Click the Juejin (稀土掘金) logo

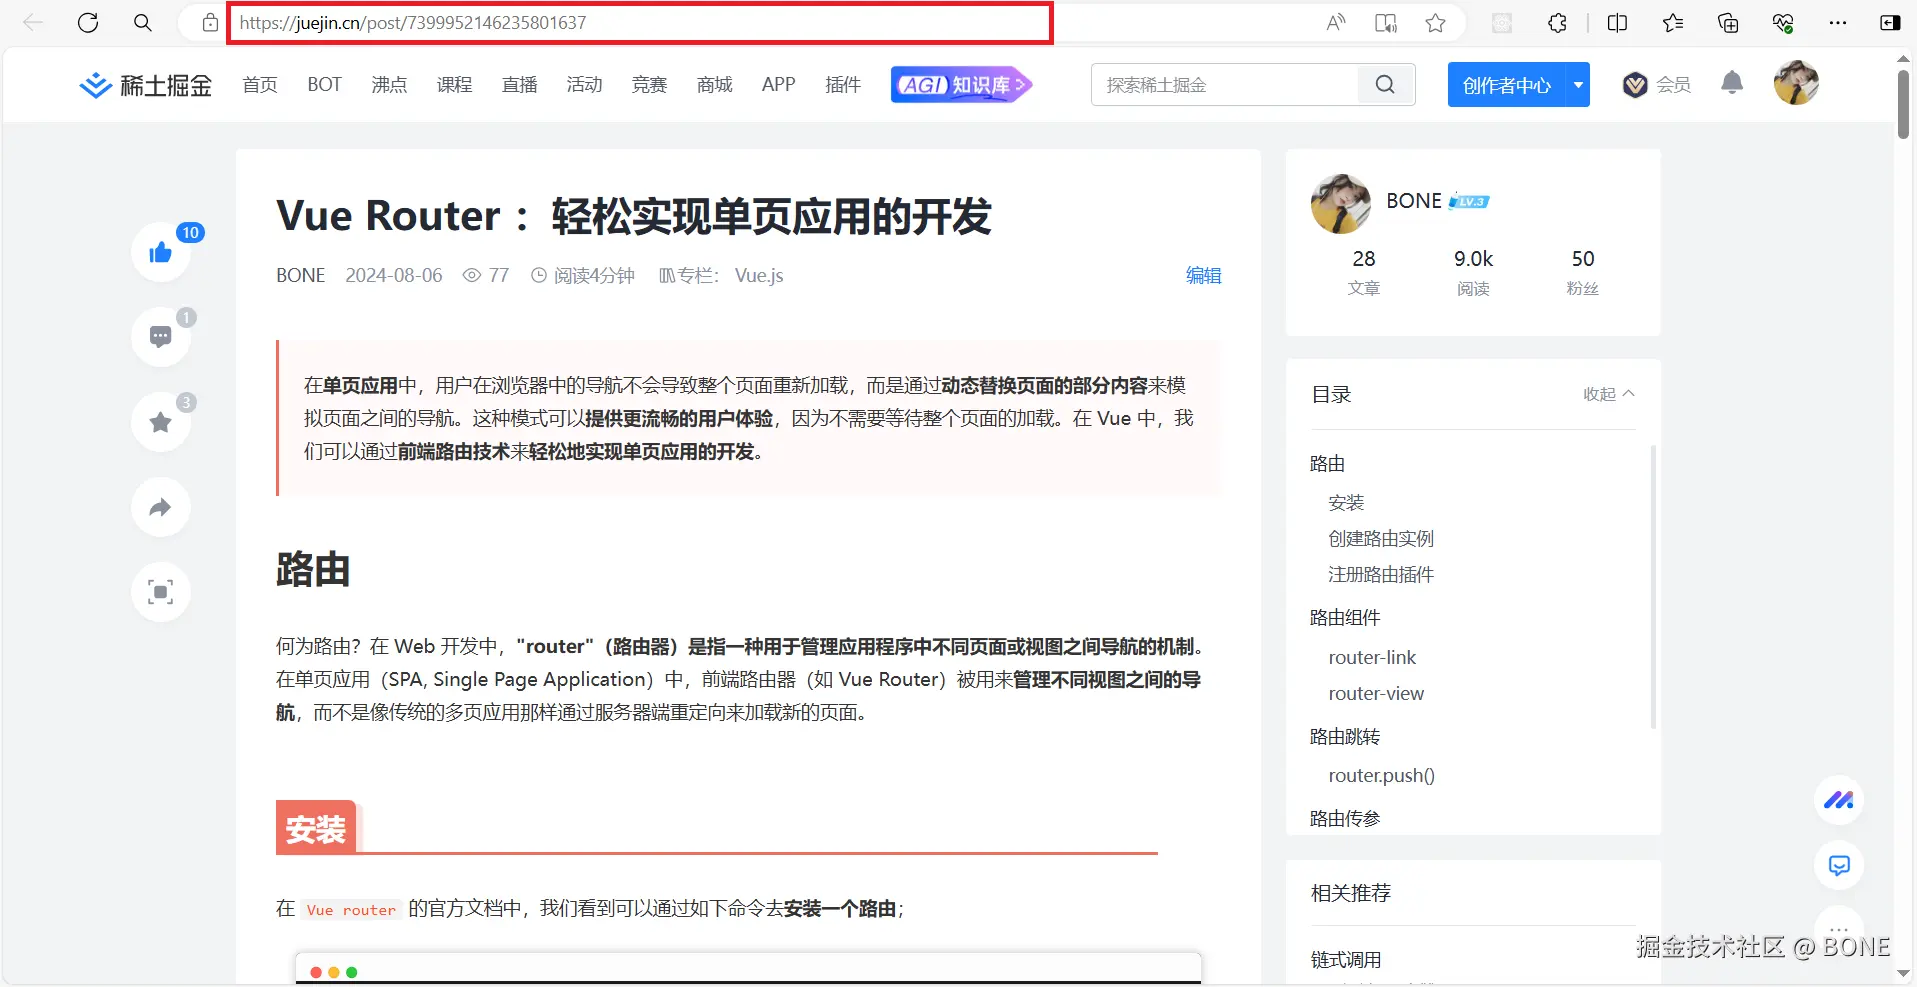tap(144, 84)
